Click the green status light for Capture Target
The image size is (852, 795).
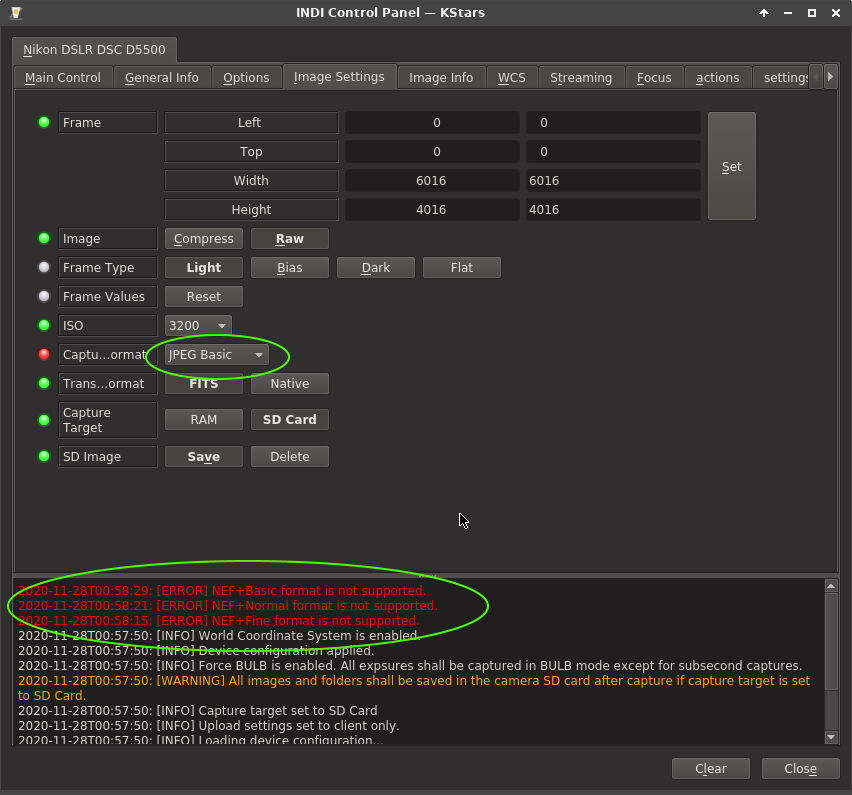coord(44,420)
